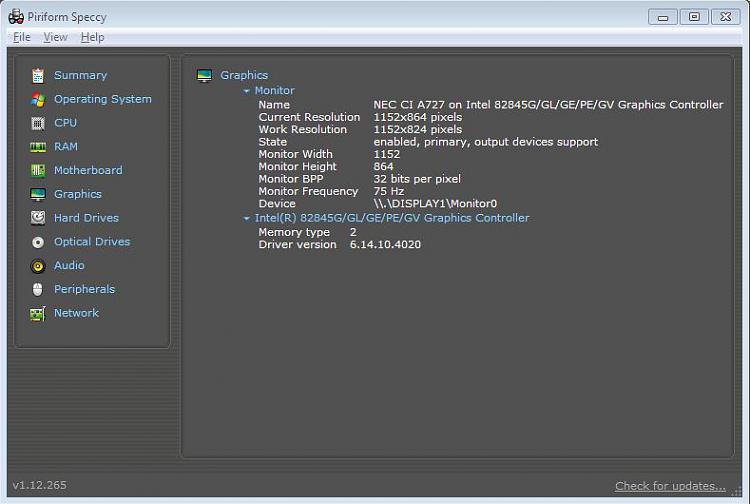Click the Monitor Height label
The width and height of the screenshot is (750, 504).
tap(297, 167)
